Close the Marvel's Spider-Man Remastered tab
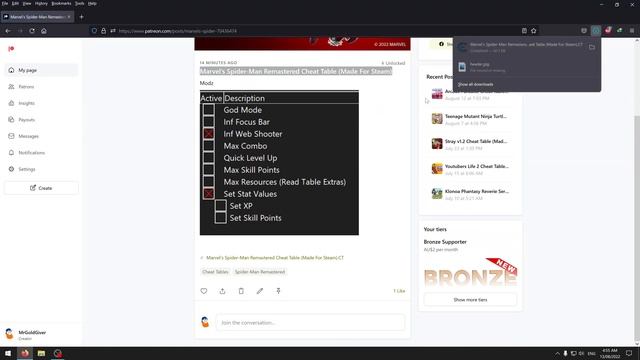The image size is (640, 360). [x=69, y=17]
